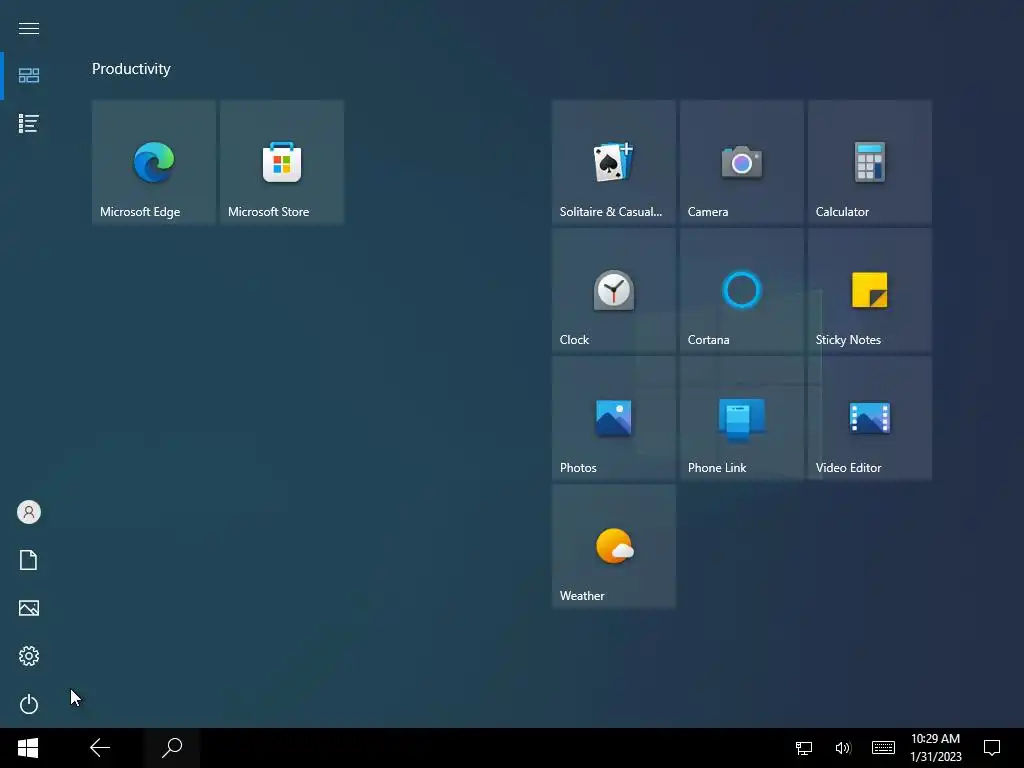Open the Photos app tile
The image size is (1024, 768).
point(613,418)
